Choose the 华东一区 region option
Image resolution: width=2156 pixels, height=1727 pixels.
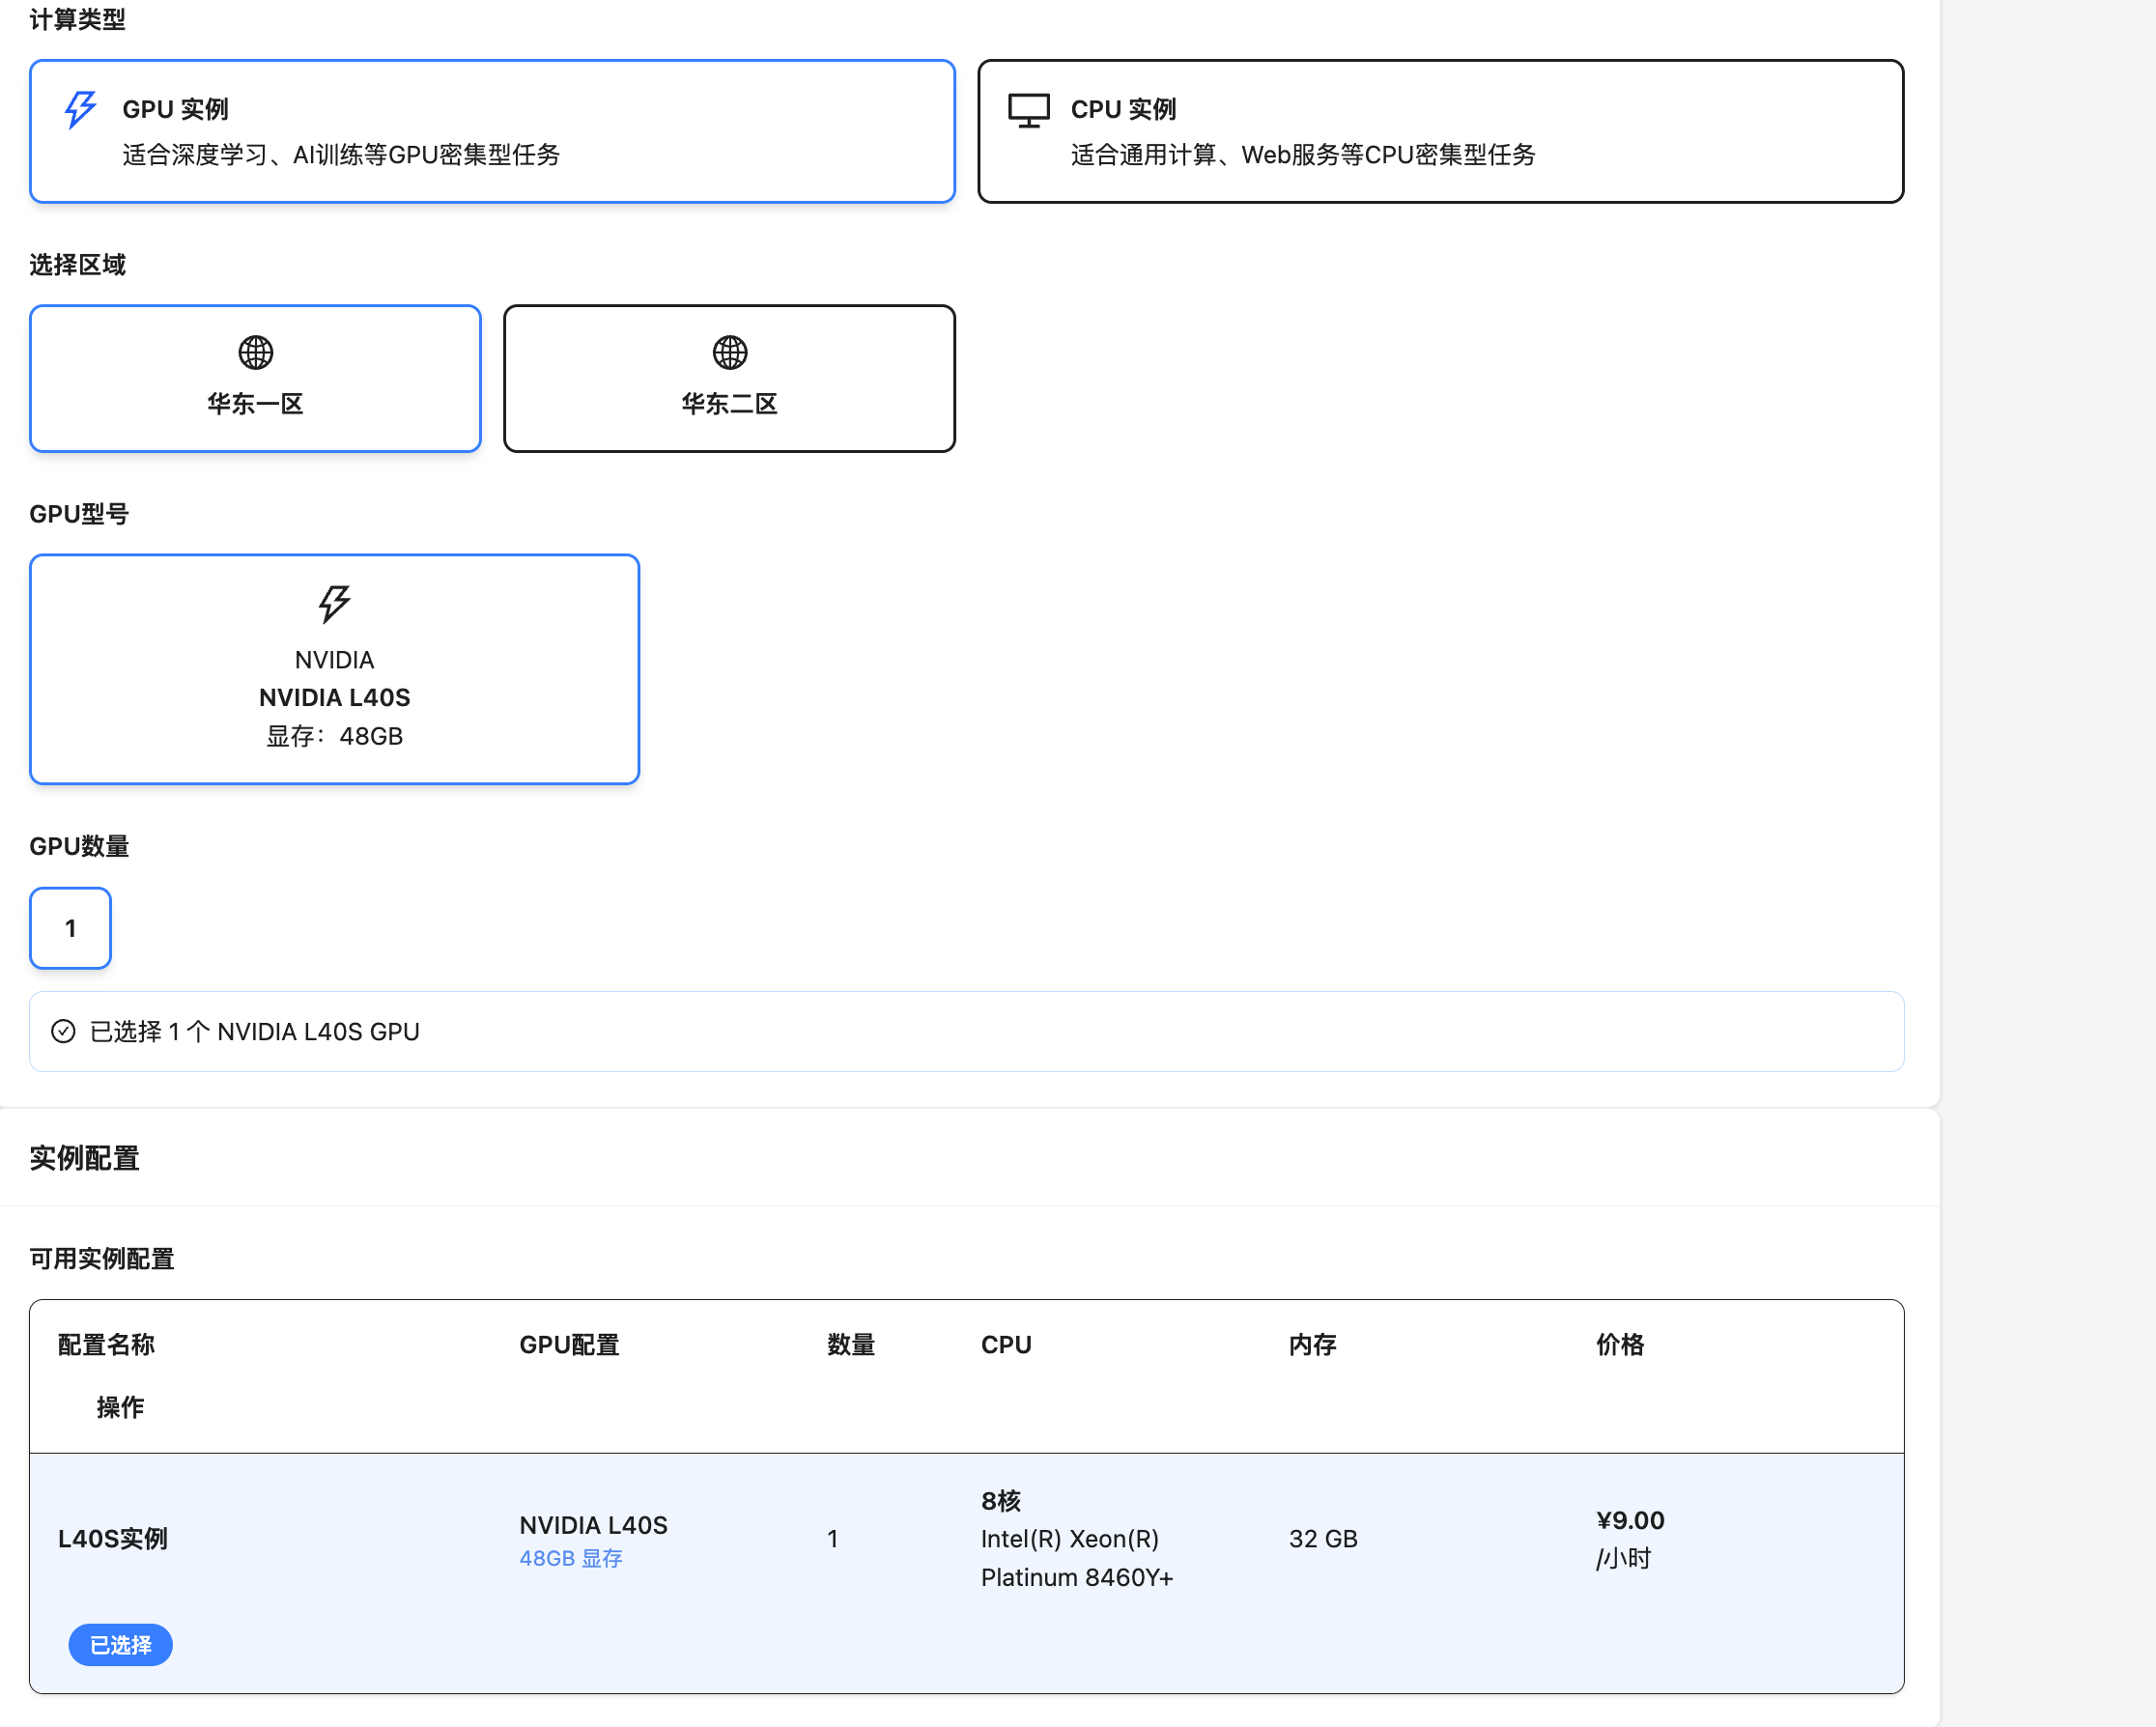click(255, 379)
